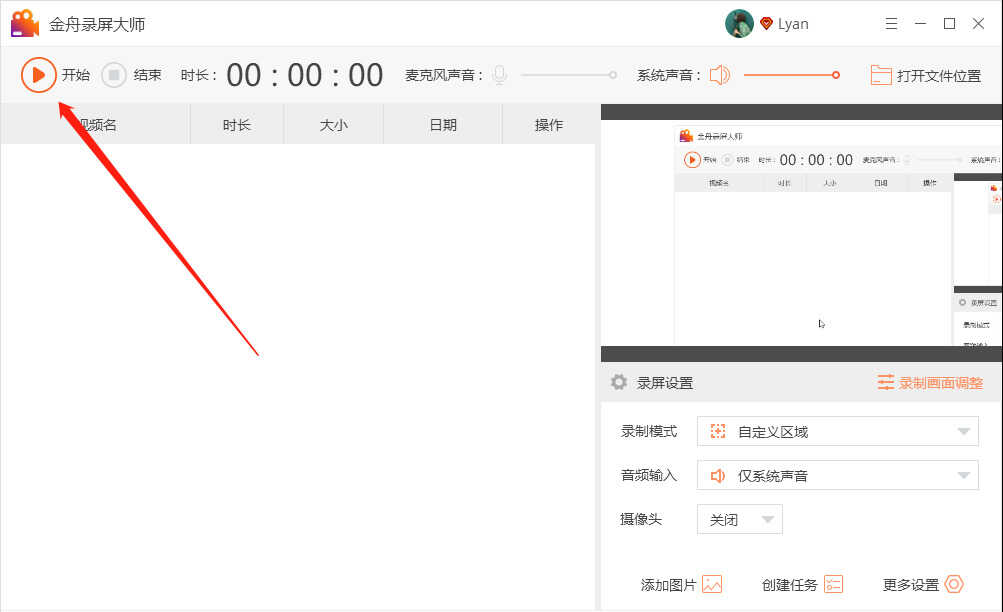Click the 结束 label

[147, 75]
